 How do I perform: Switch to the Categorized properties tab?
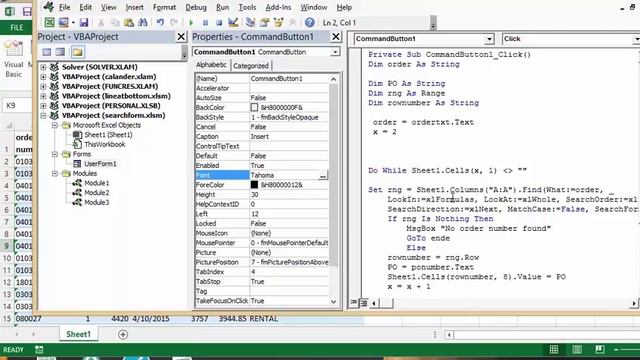[x=251, y=65]
